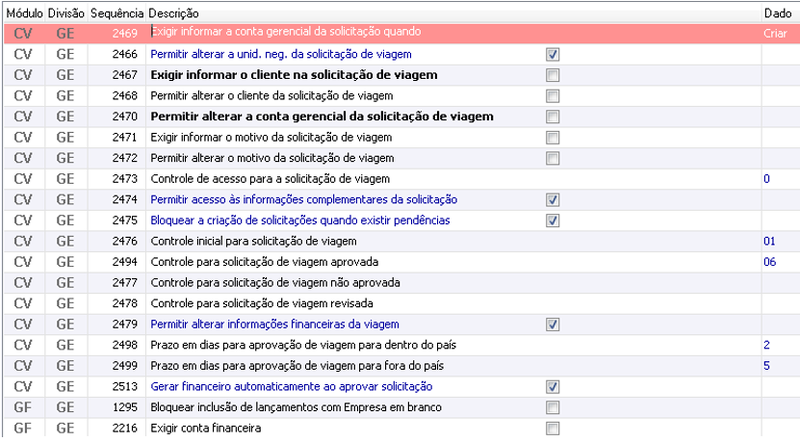Select 'Exigir informar o cliente na solicitação' text
800x442 pixels.
pos(294,75)
